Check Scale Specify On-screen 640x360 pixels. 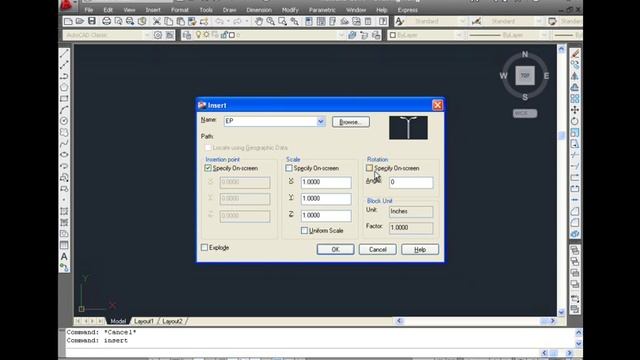(289, 168)
